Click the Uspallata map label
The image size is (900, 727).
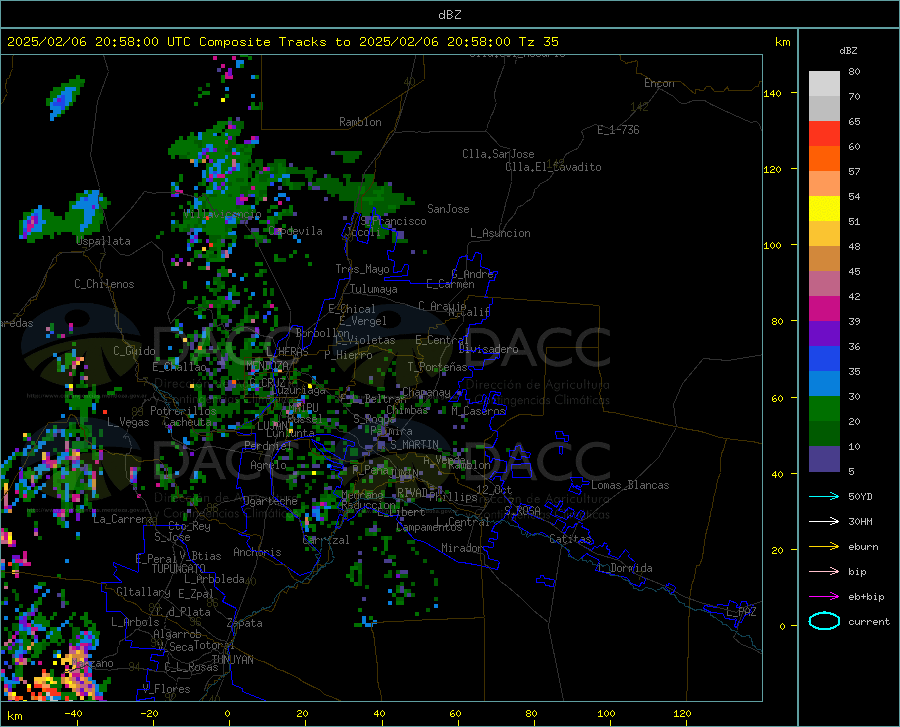(x=103, y=241)
